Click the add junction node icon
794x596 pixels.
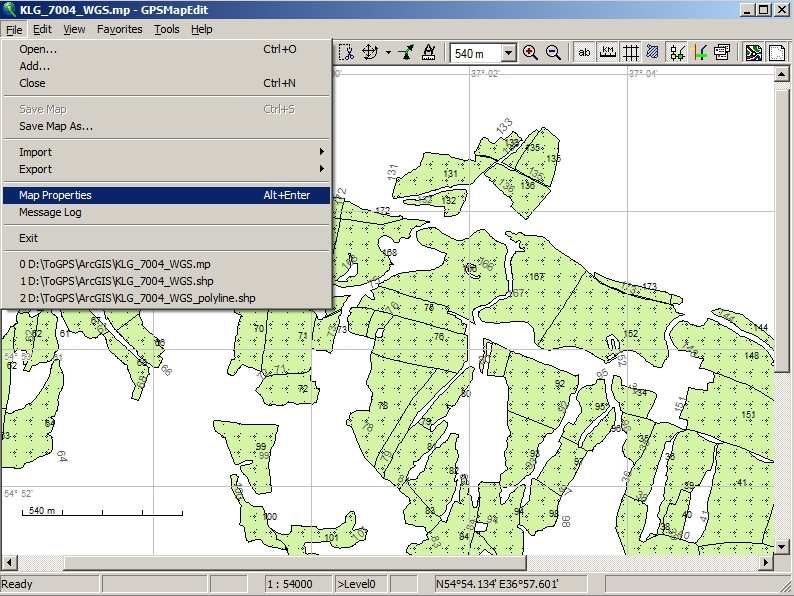pyautogui.click(x=700, y=53)
